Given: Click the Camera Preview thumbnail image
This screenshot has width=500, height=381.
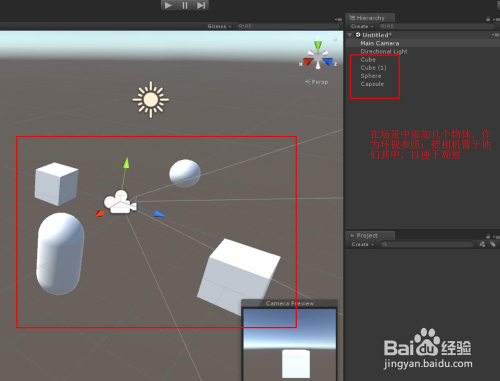Looking at the screenshot, I should [289, 344].
